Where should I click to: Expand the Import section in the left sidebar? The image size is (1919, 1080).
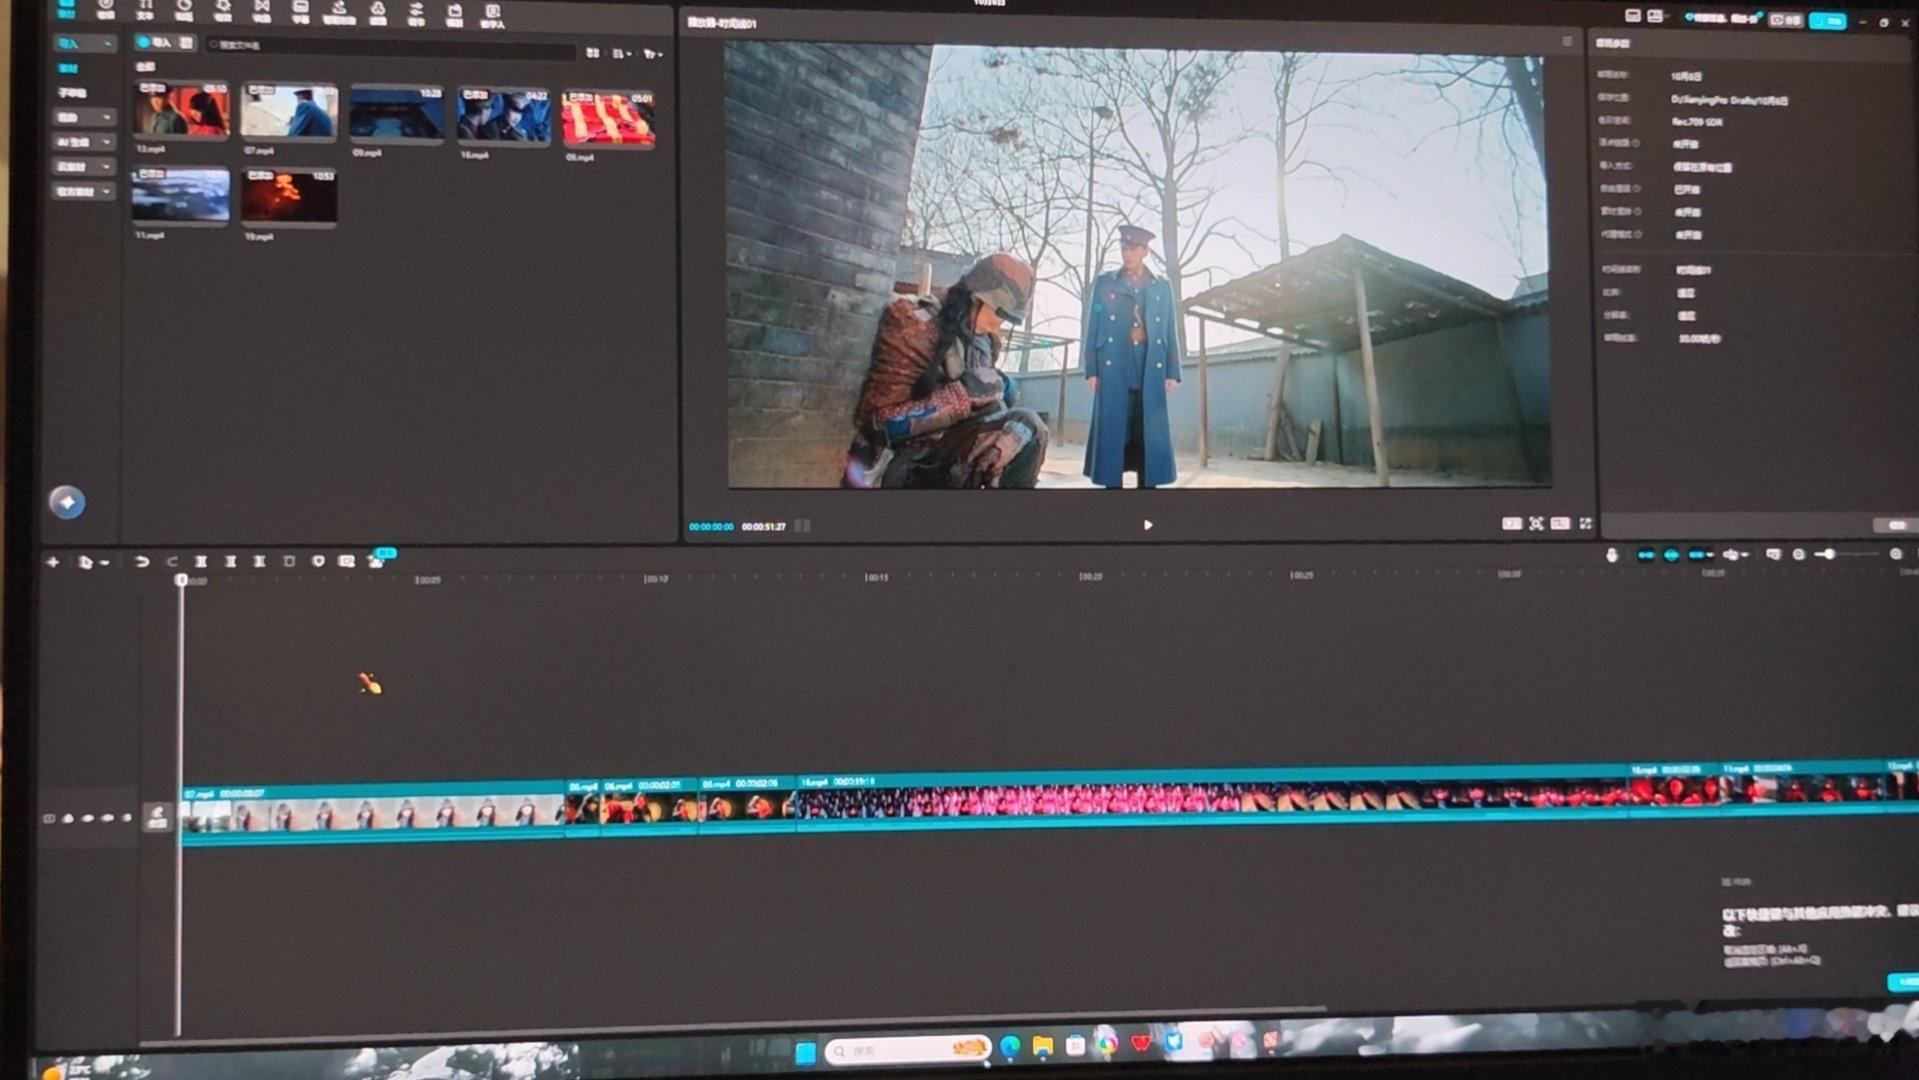coord(84,44)
